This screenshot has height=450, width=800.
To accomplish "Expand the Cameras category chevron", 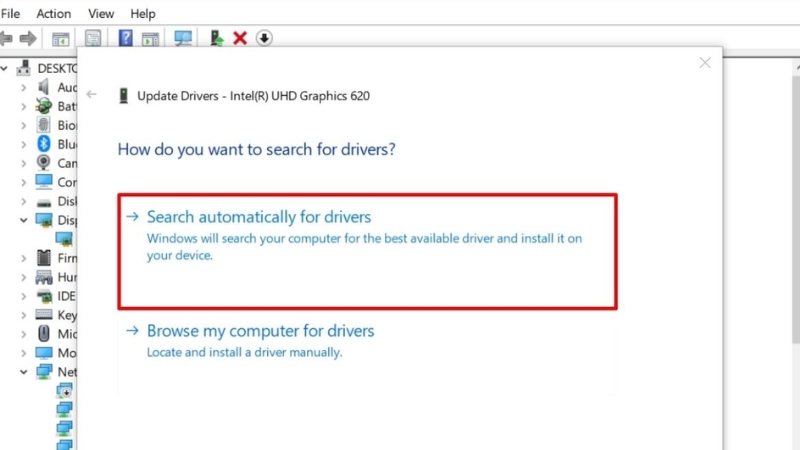I will click(23, 163).
